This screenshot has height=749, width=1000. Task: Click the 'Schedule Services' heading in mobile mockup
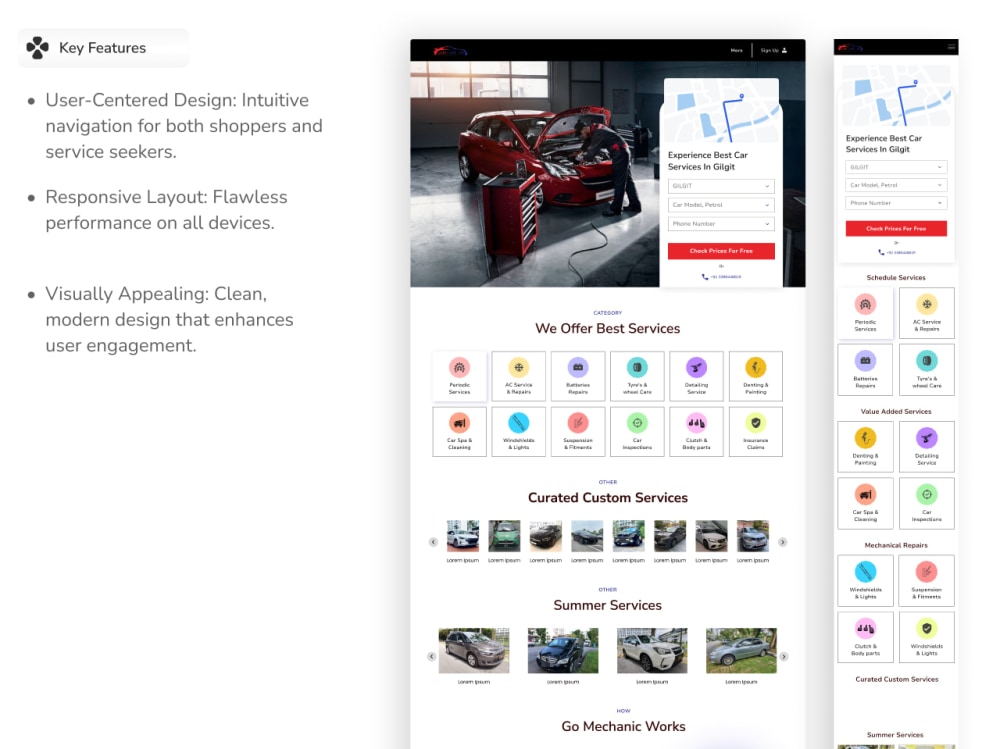click(x=896, y=278)
